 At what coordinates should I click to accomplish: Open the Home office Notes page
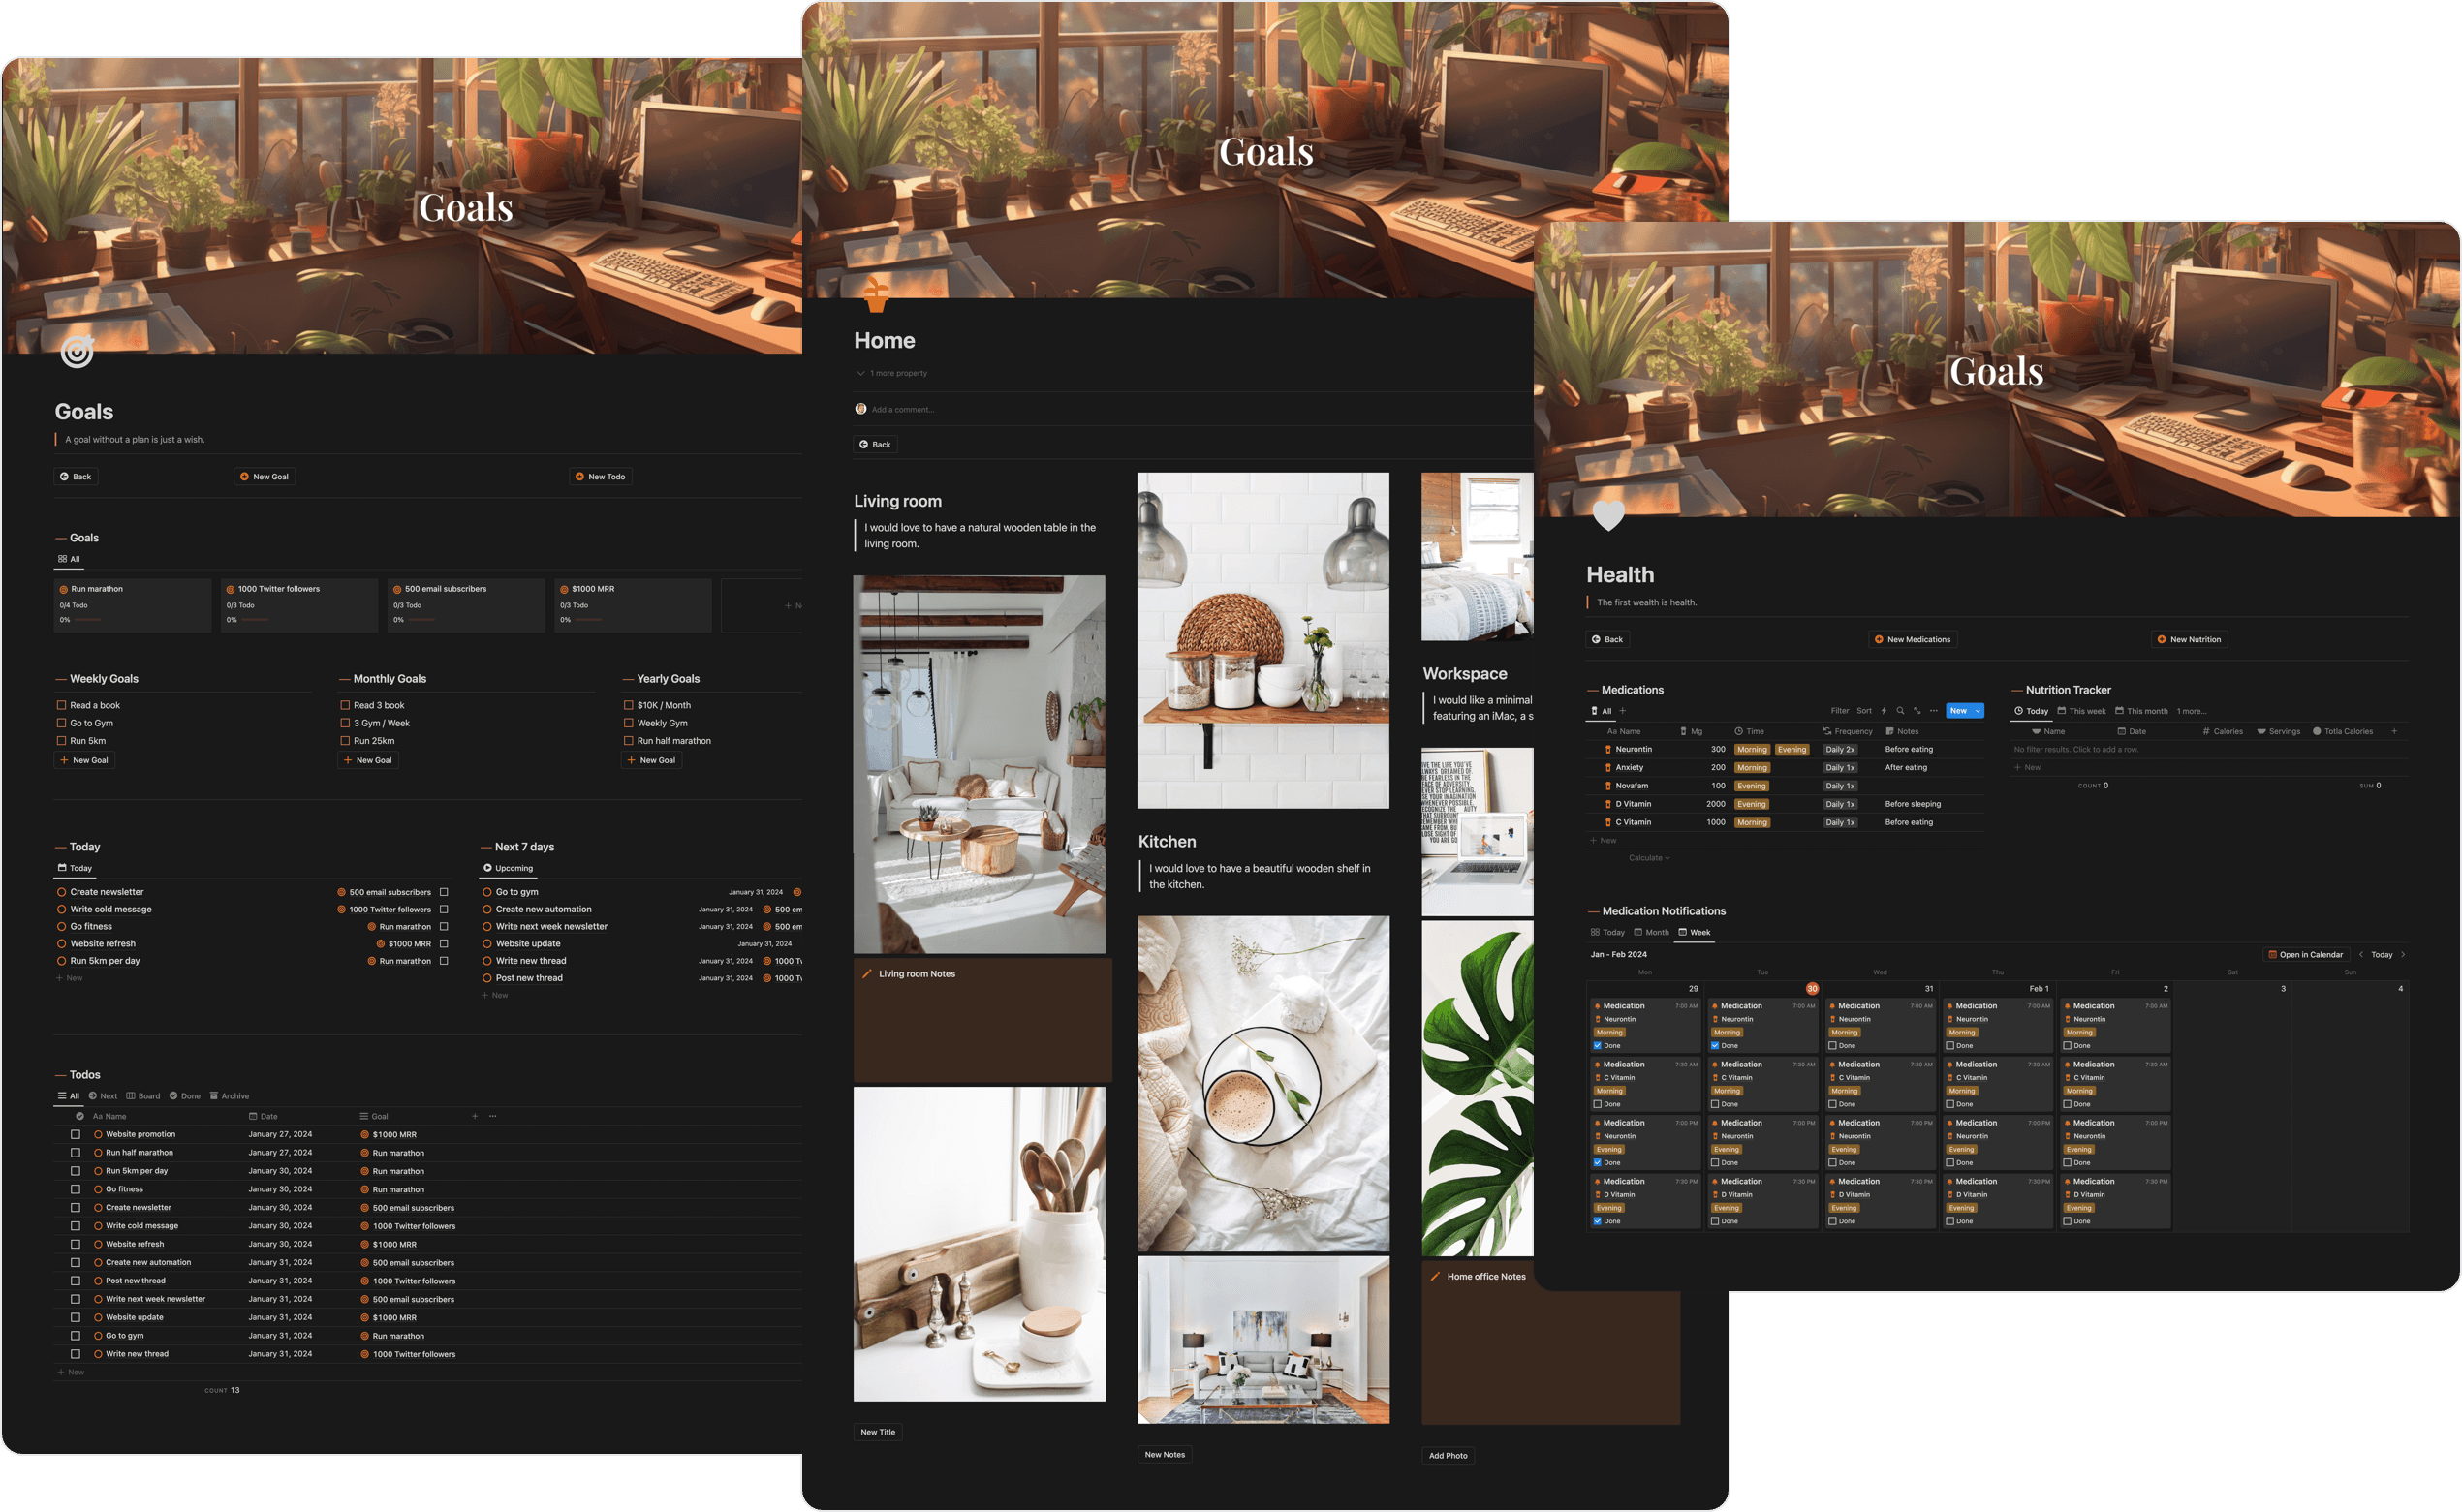coord(1486,1276)
